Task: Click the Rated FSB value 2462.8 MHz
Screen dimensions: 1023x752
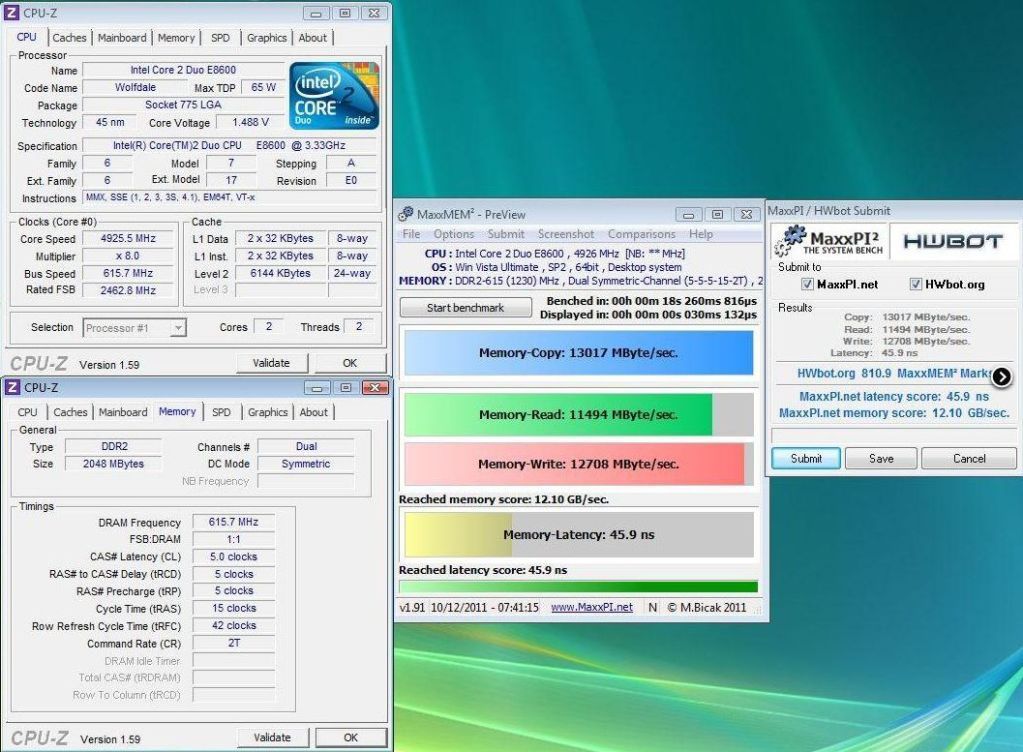Action: pos(128,290)
